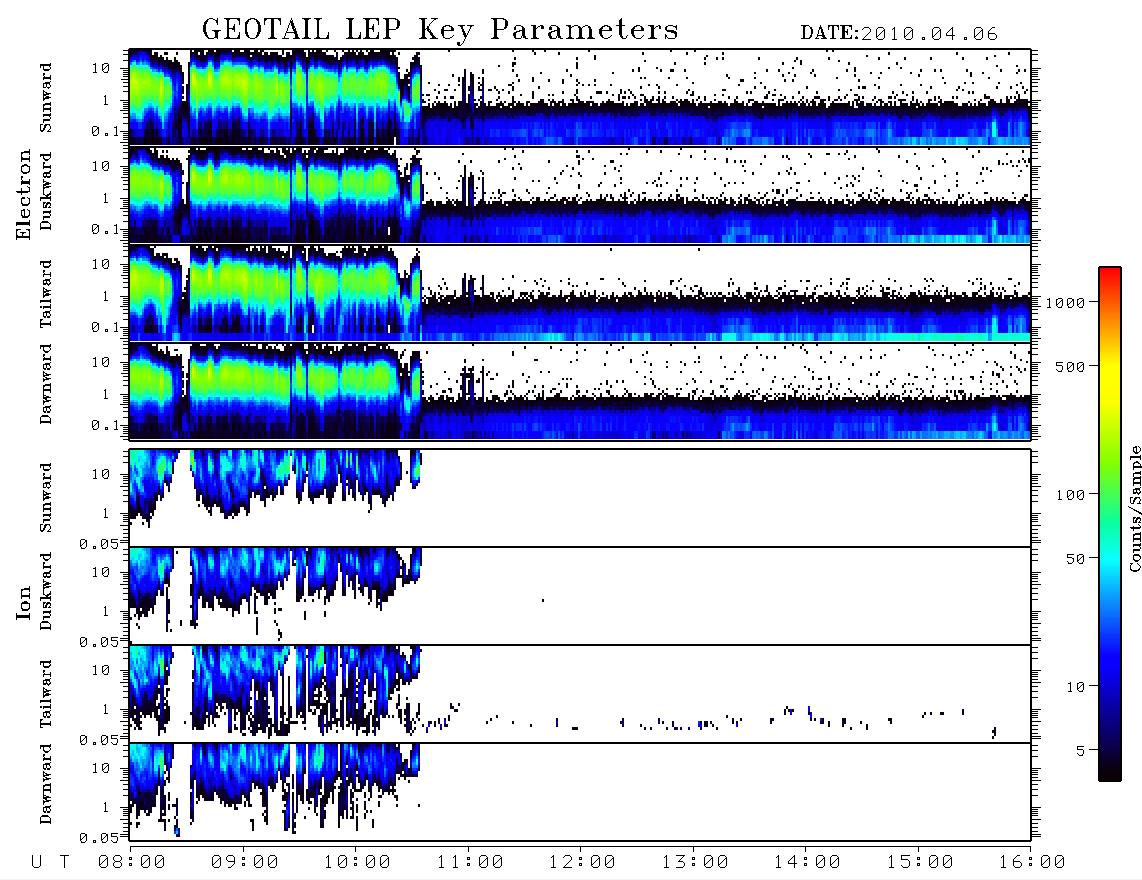Select the Ion 'Dawnward' panel label

[x=46, y=784]
